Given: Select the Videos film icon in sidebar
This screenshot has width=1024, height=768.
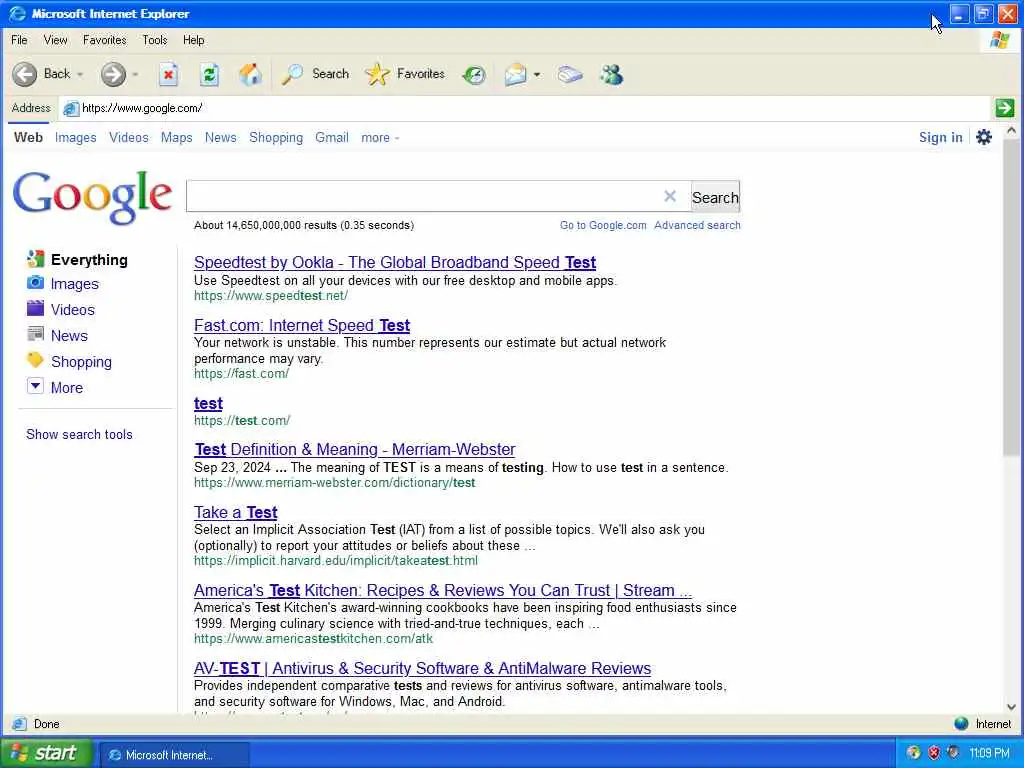Looking at the screenshot, I should click(35, 308).
